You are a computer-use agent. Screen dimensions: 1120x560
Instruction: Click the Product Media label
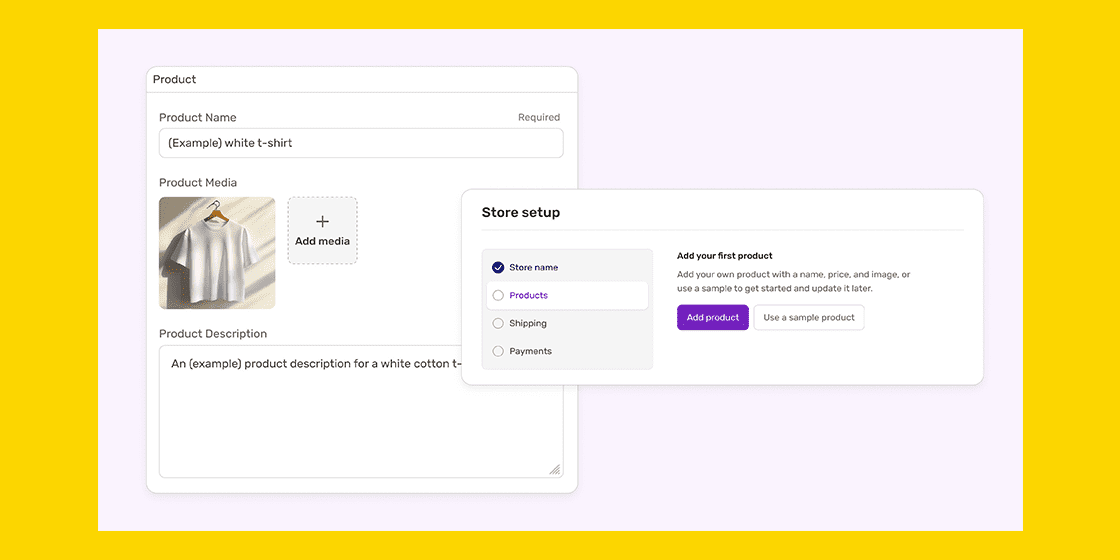pos(198,183)
